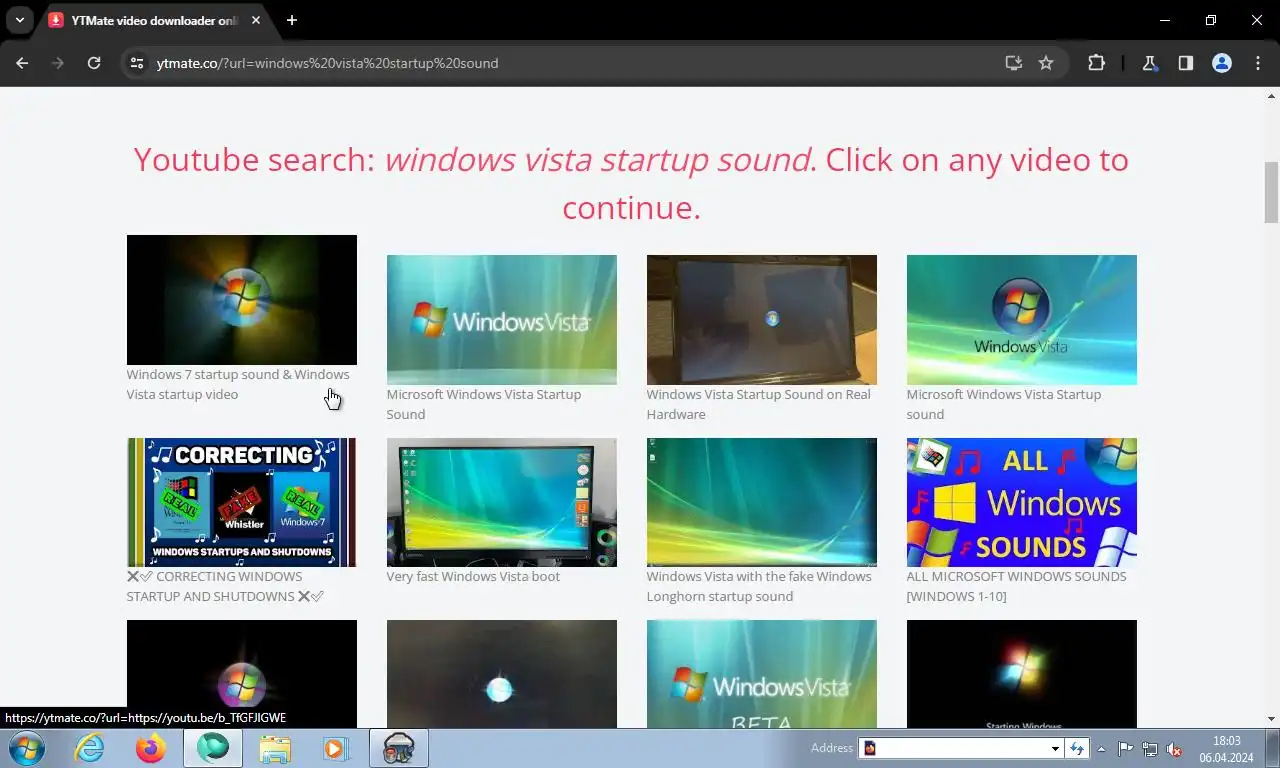
Task: Open Windows 7 startup sound thumbnail
Action: coord(242,300)
